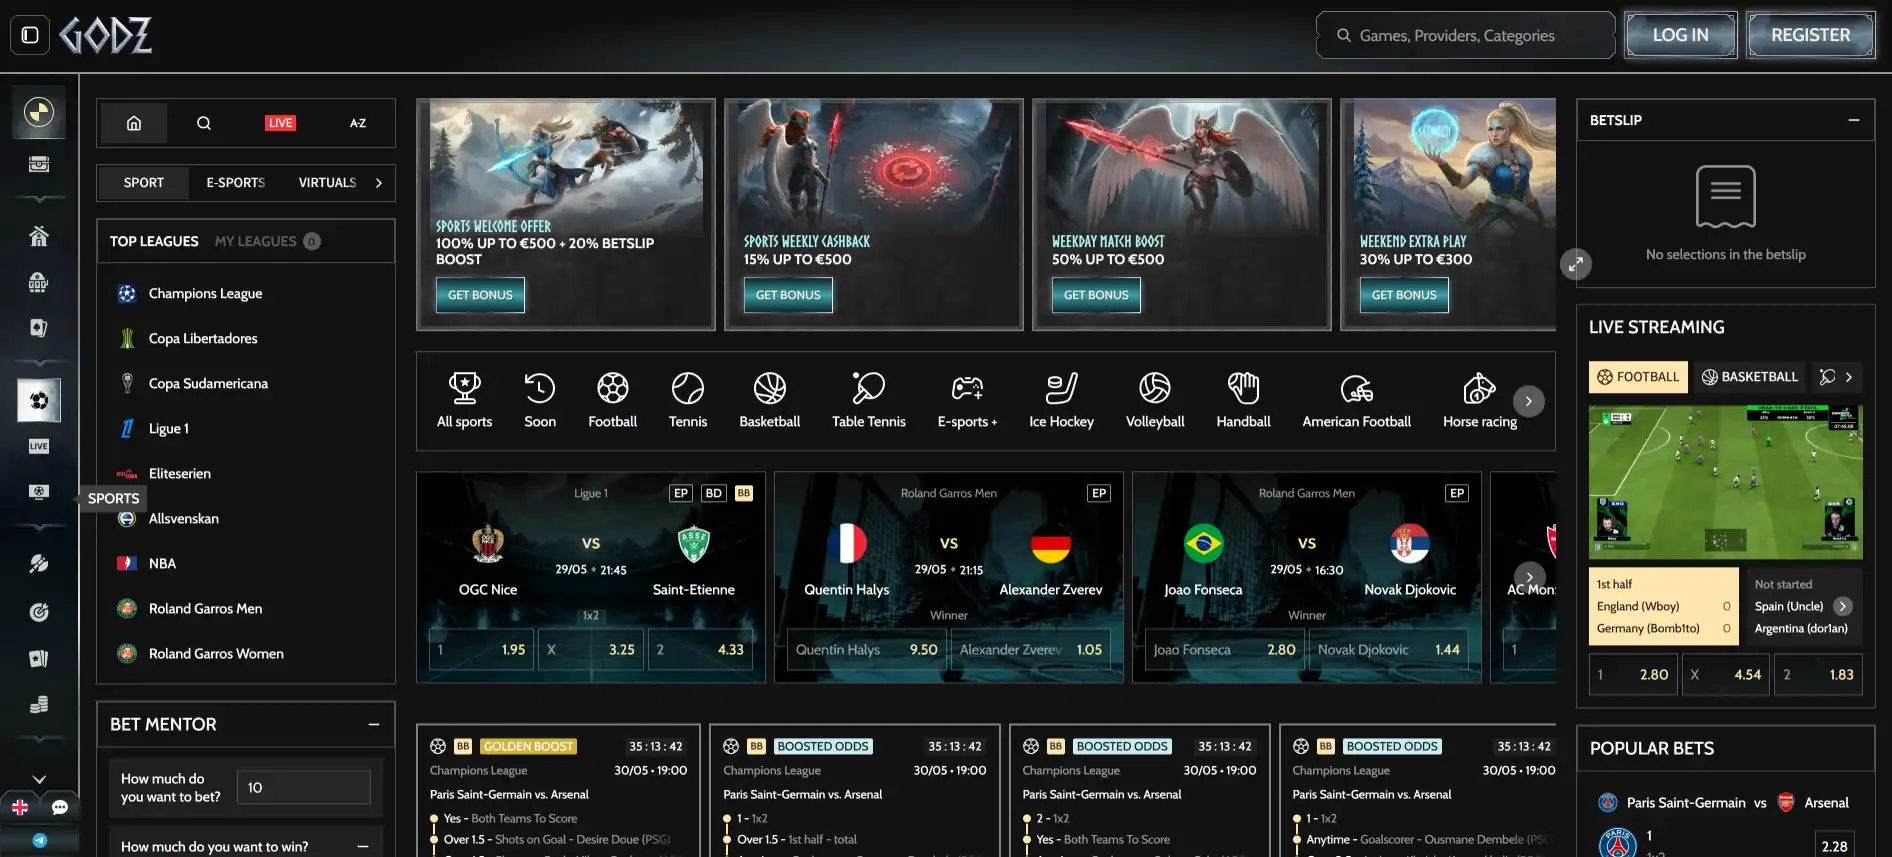Open the Telegram icon in sidebar
The width and height of the screenshot is (1892, 857).
[39, 840]
